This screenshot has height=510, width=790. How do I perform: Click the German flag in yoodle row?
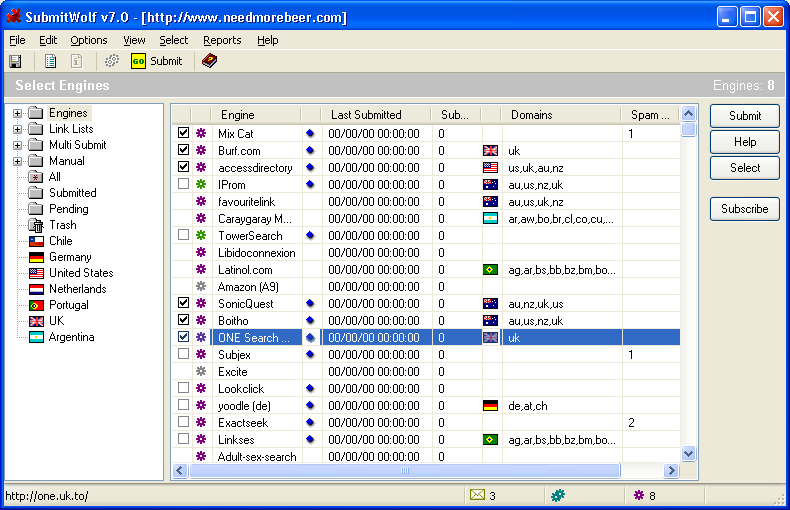[x=490, y=406]
